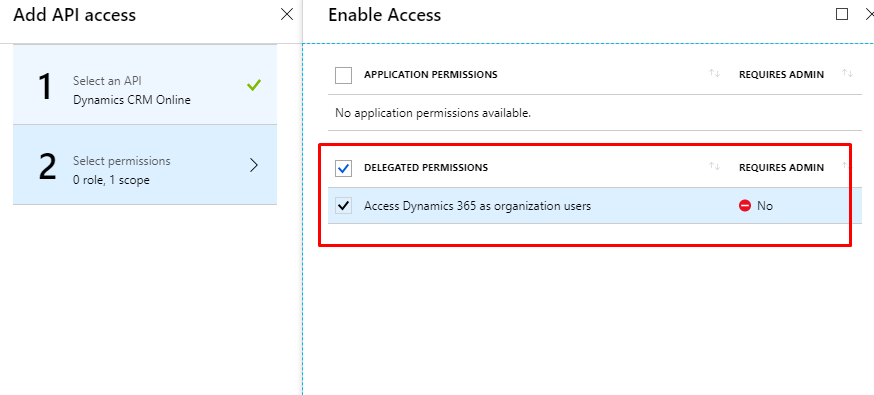Sort by Delegated Permissions arrows icon
The height and width of the screenshot is (395, 874).
click(714, 167)
